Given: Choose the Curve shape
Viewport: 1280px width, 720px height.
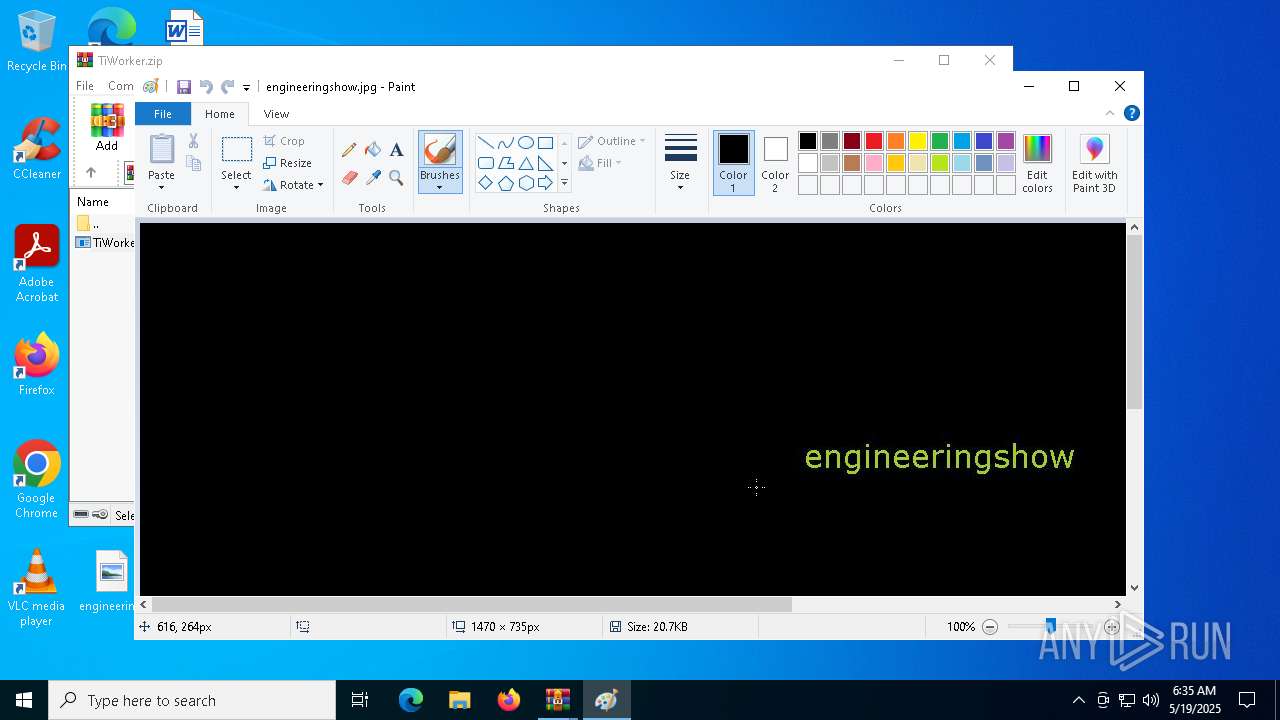Looking at the screenshot, I should (505, 142).
